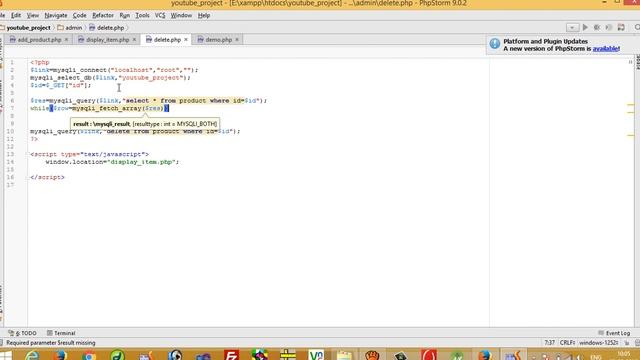Open the yellow sticky notes taskbar icon
The image size is (640, 360).
344,355
